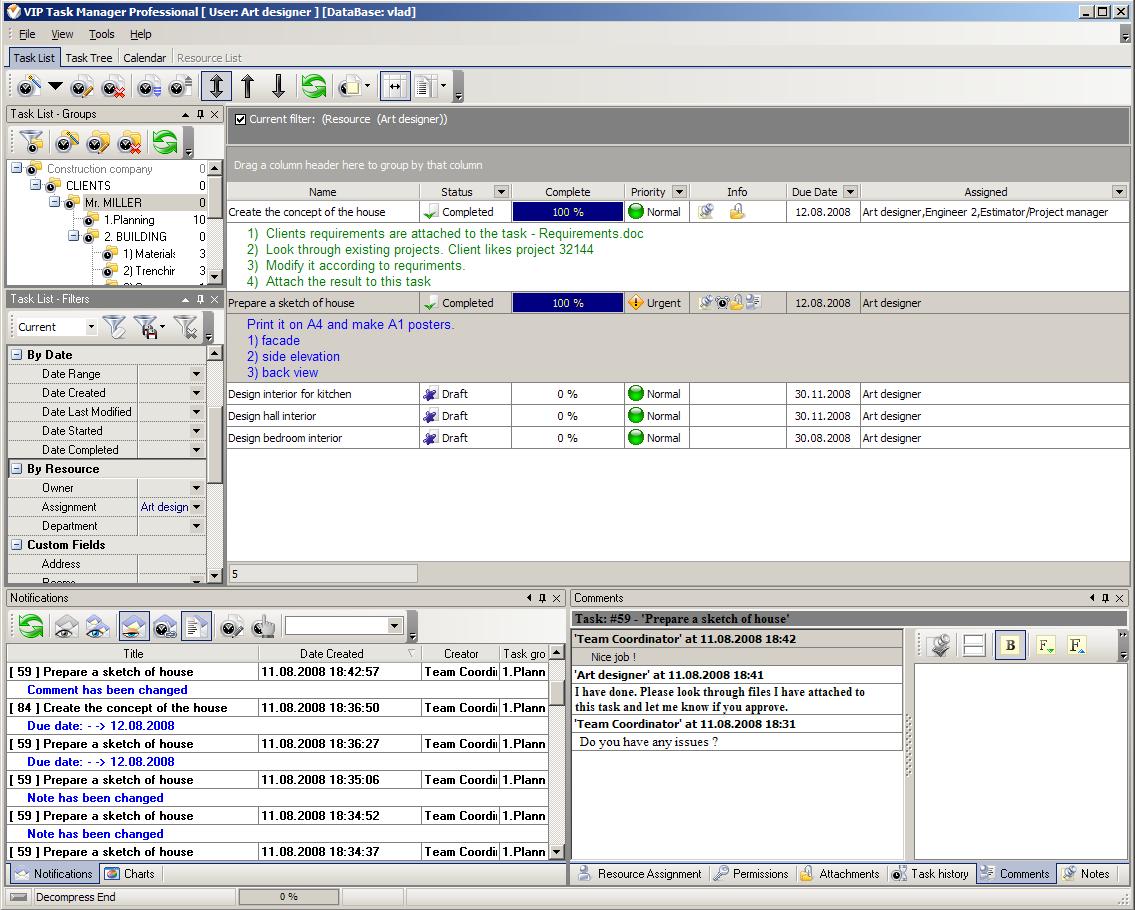Switch to the Task Tree tab

[x=88, y=58]
